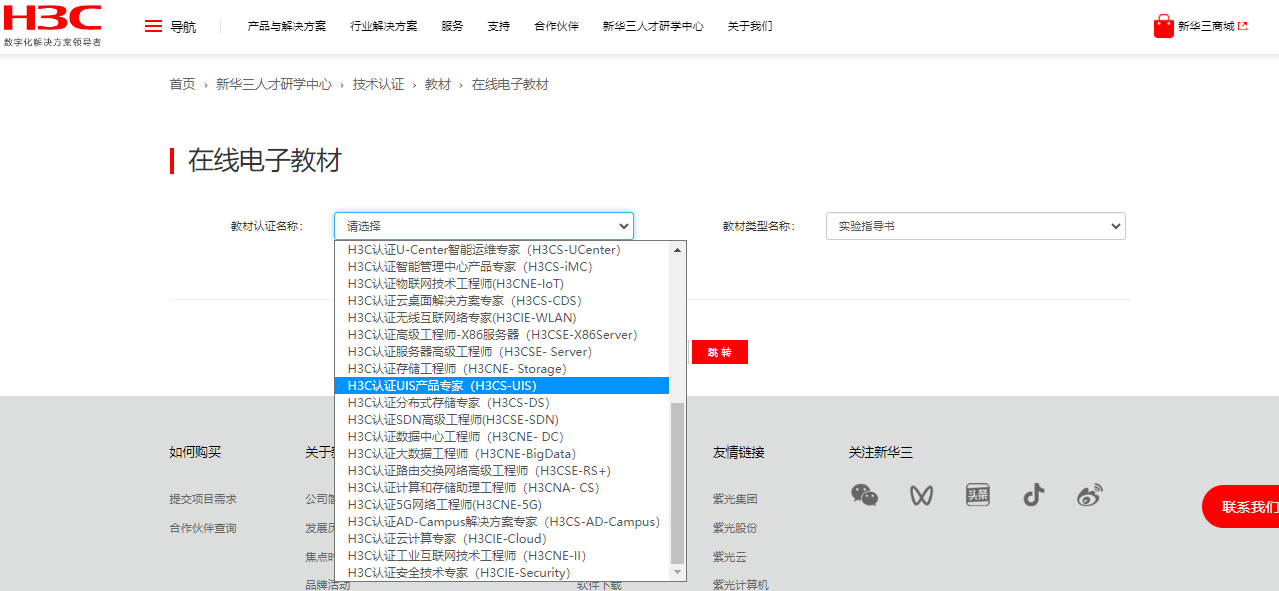Viewport: 1279px width, 591px height.
Task: Click the red 跳转 button
Action: point(720,352)
